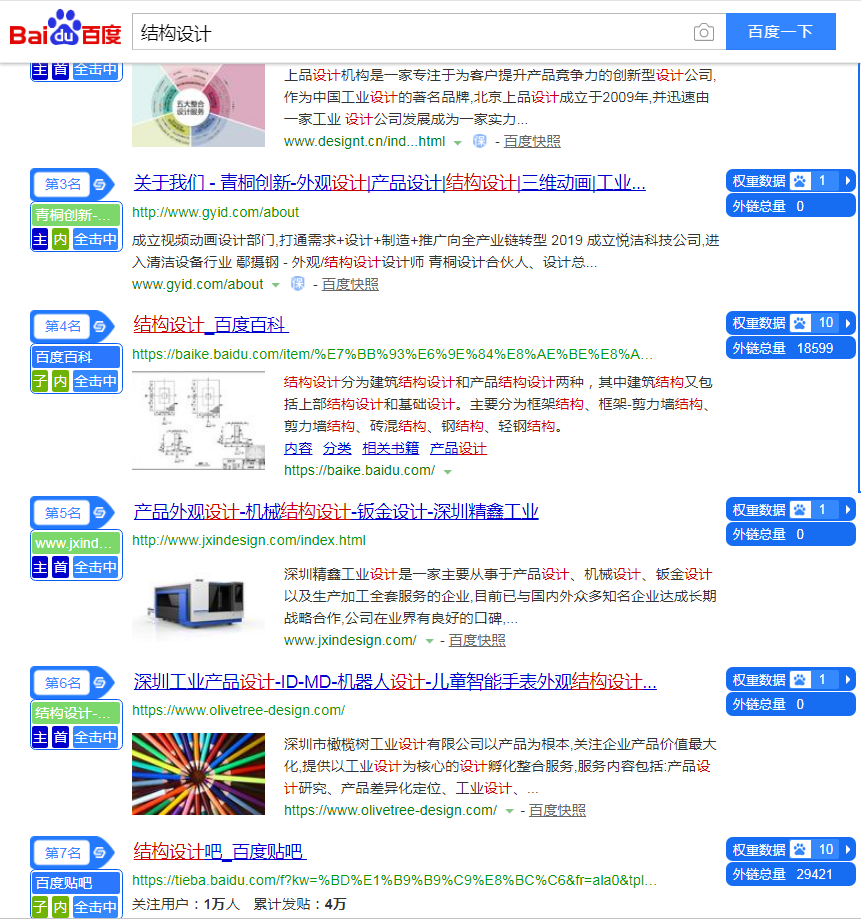
Task: Click the 主 badge under www.jxind label
Action: pyautogui.click(x=40, y=567)
